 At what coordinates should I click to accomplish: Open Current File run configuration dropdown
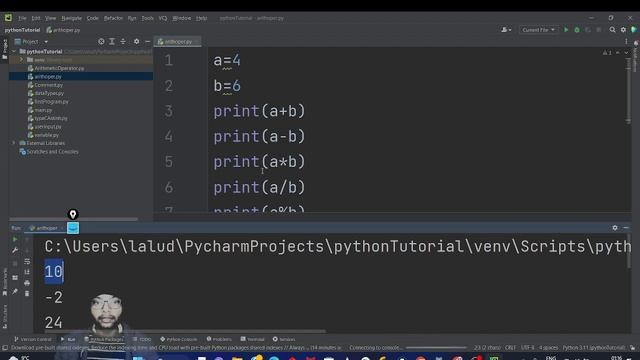(x=538, y=30)
